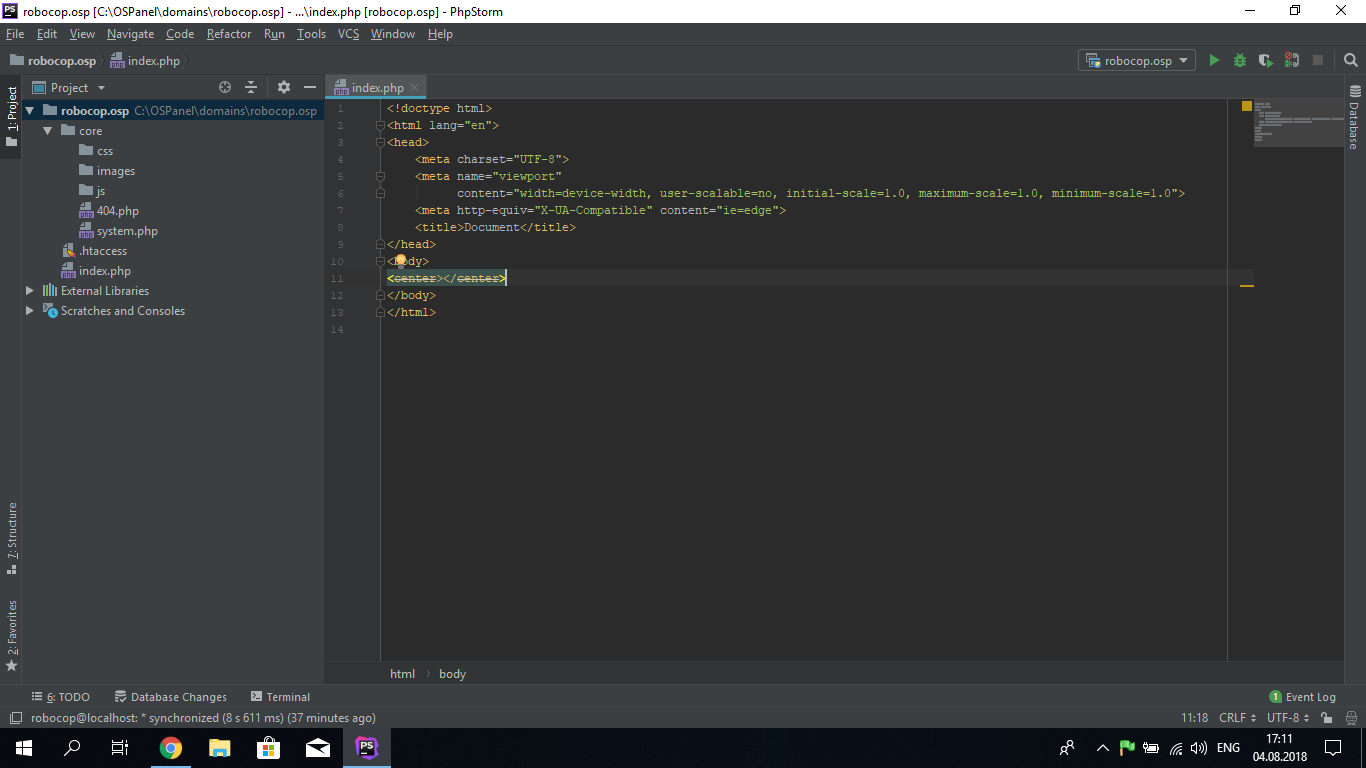The height and width of the screenshot is (768, 1366).
Task: Collapse all in the Project panel
Action: pos(251,88)
